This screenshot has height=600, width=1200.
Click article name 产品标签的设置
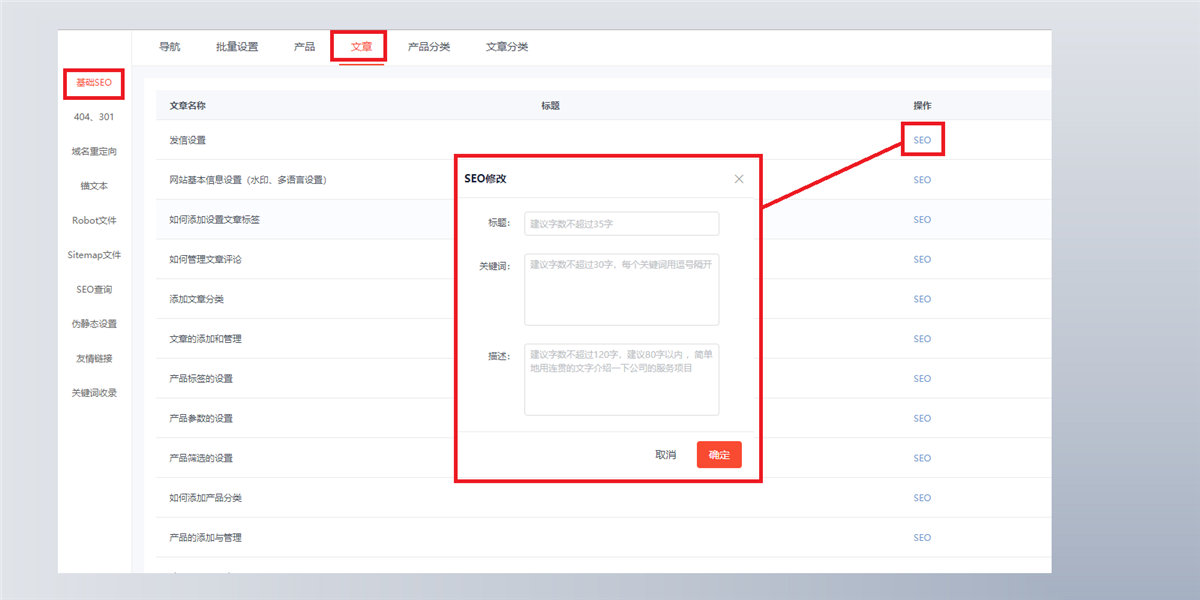click(201, 378)
